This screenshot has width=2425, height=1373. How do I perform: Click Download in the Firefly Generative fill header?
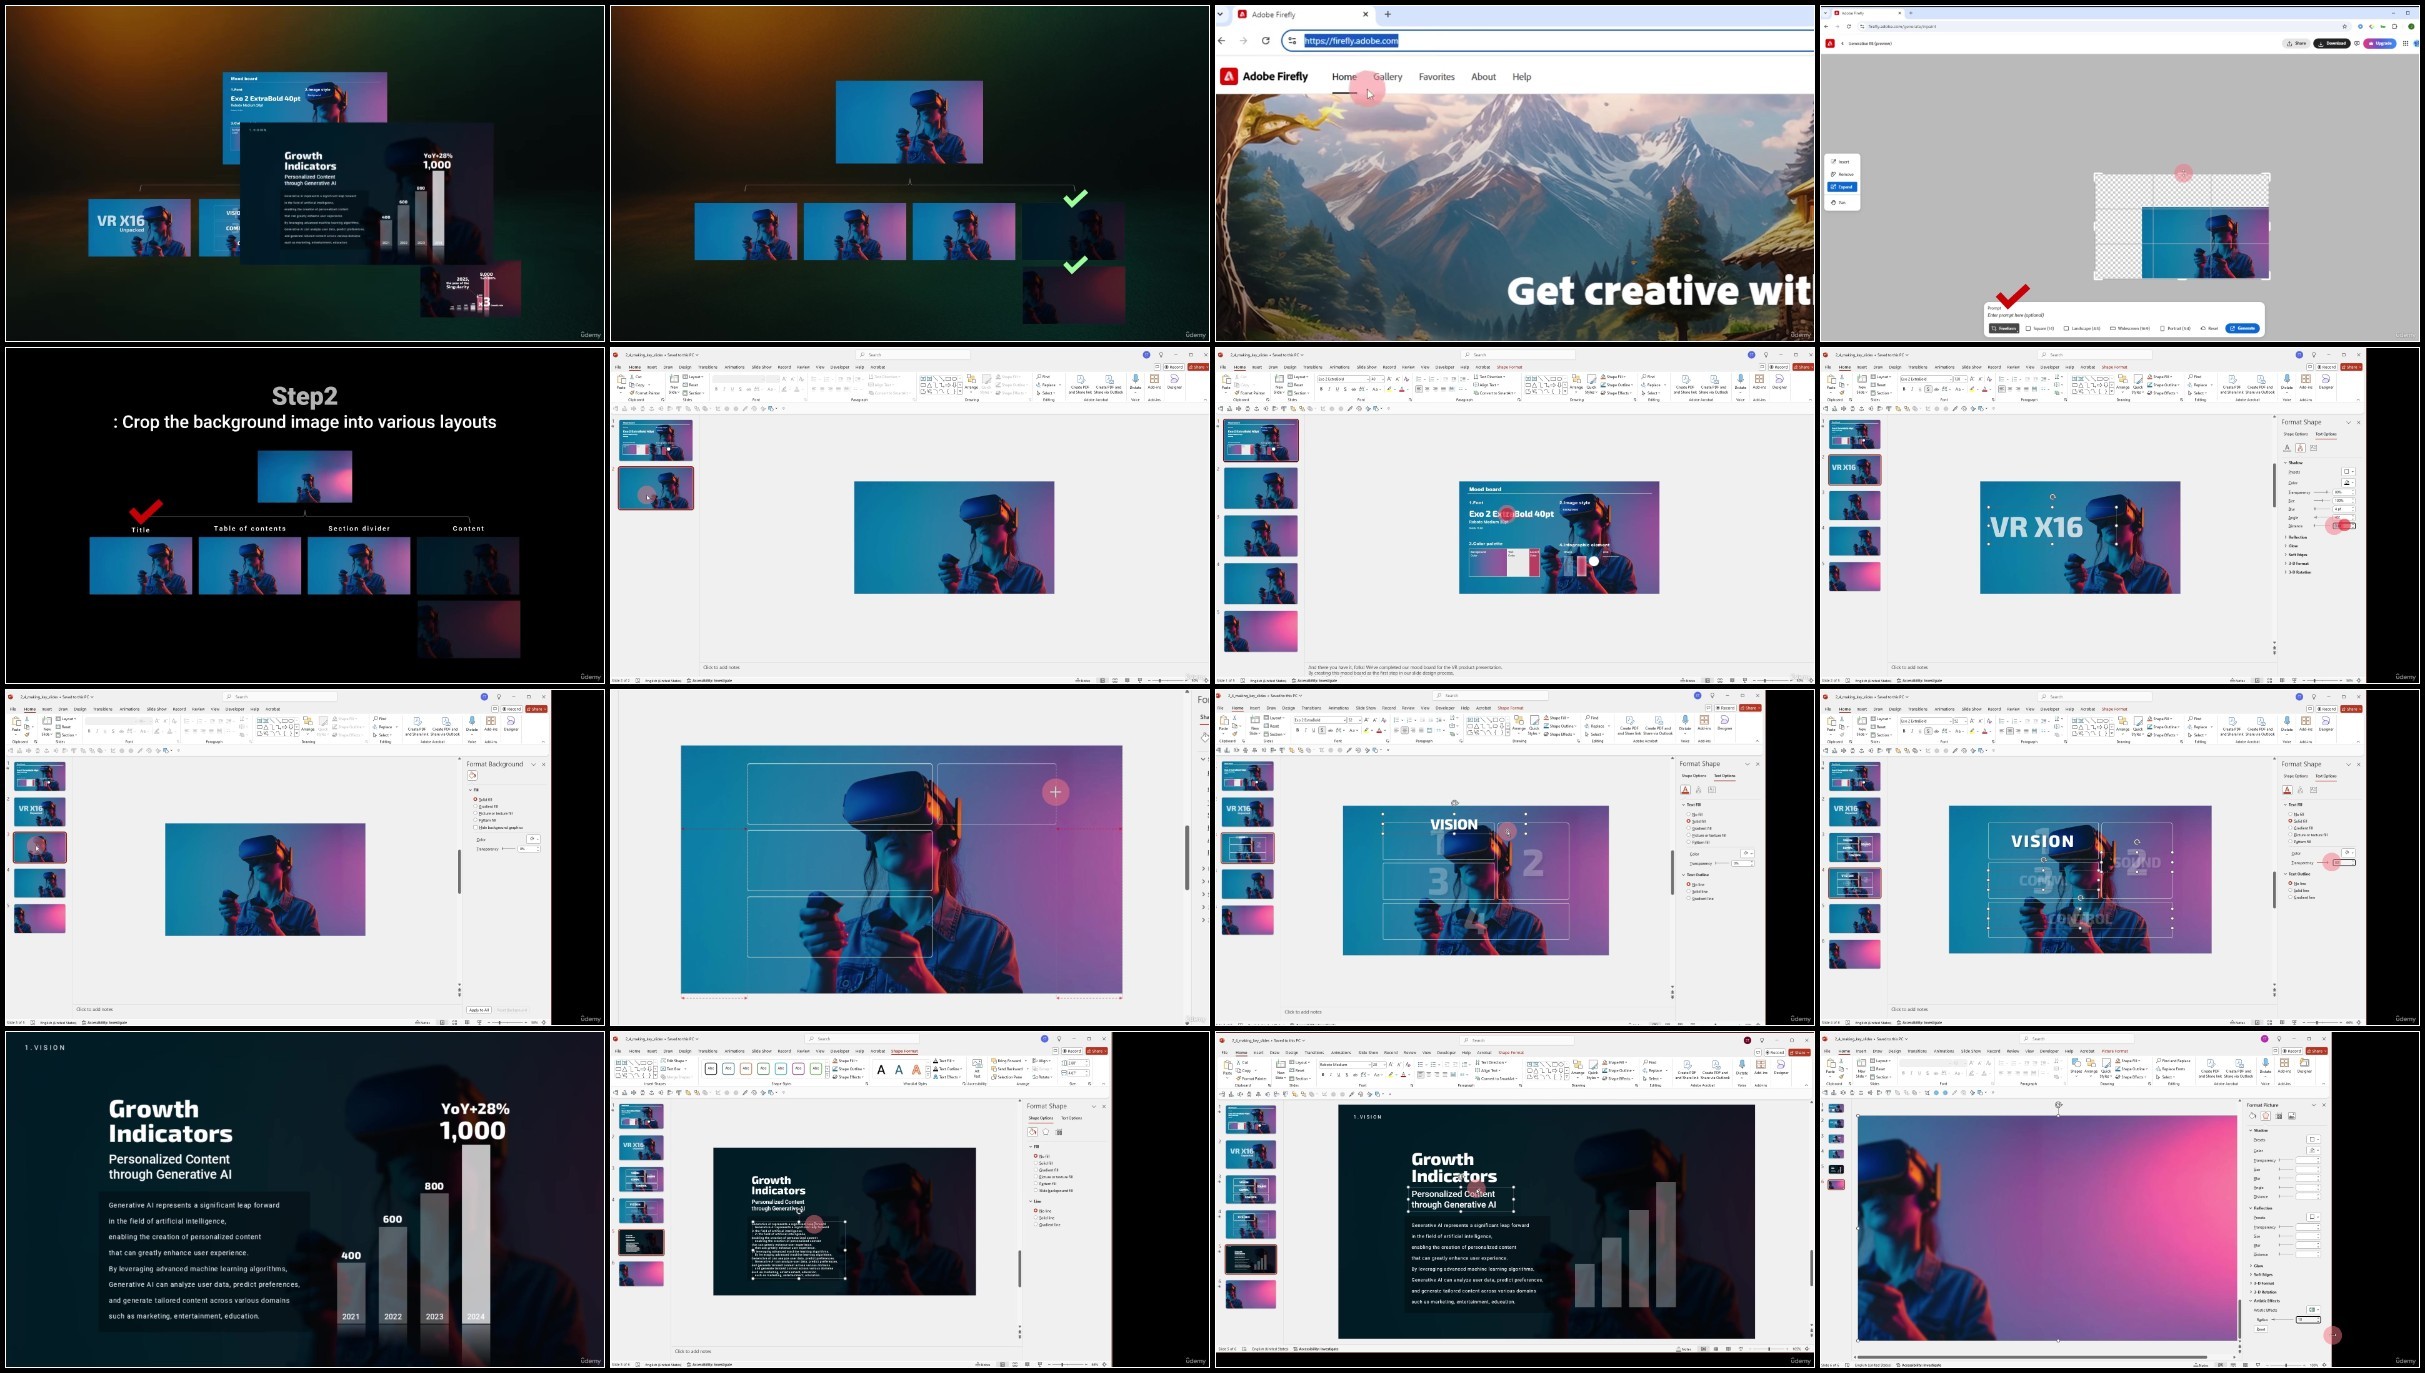click(2332, 43)
